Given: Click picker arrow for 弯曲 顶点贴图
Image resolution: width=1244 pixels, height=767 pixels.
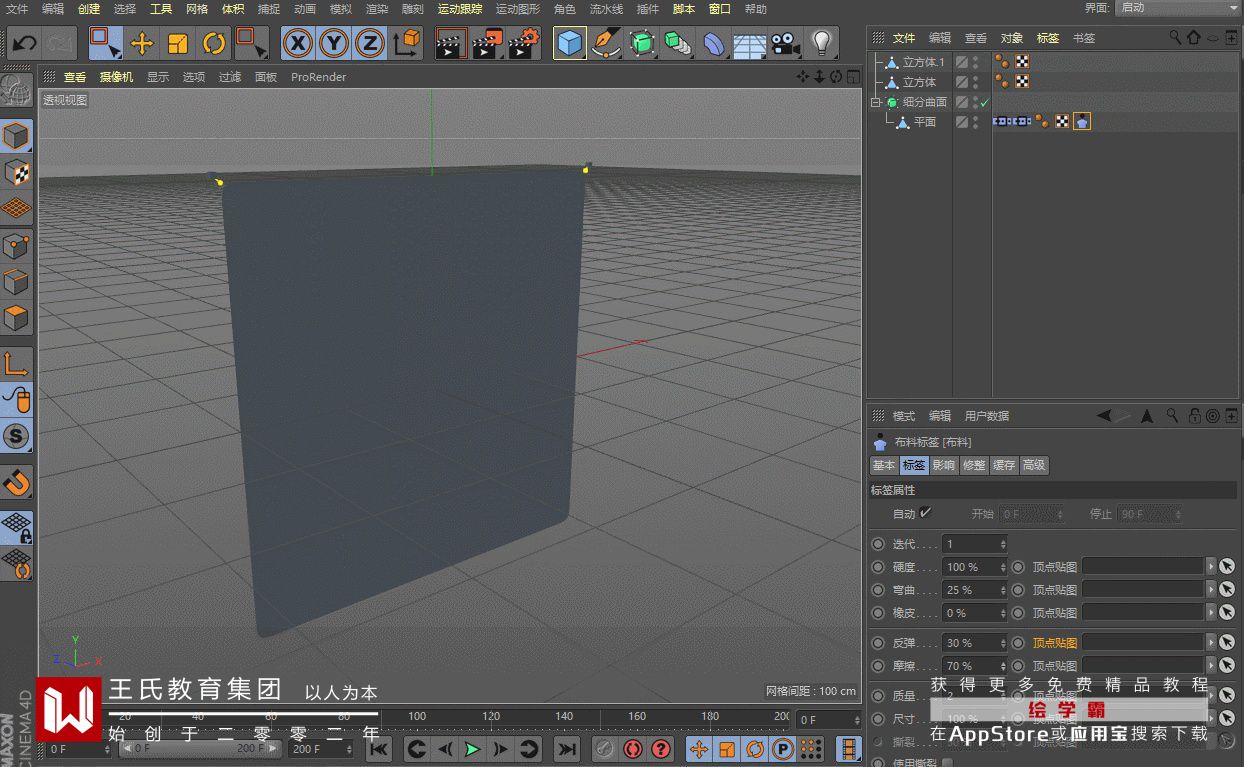Looking at the screenshot, I should tap(1227, 590).
